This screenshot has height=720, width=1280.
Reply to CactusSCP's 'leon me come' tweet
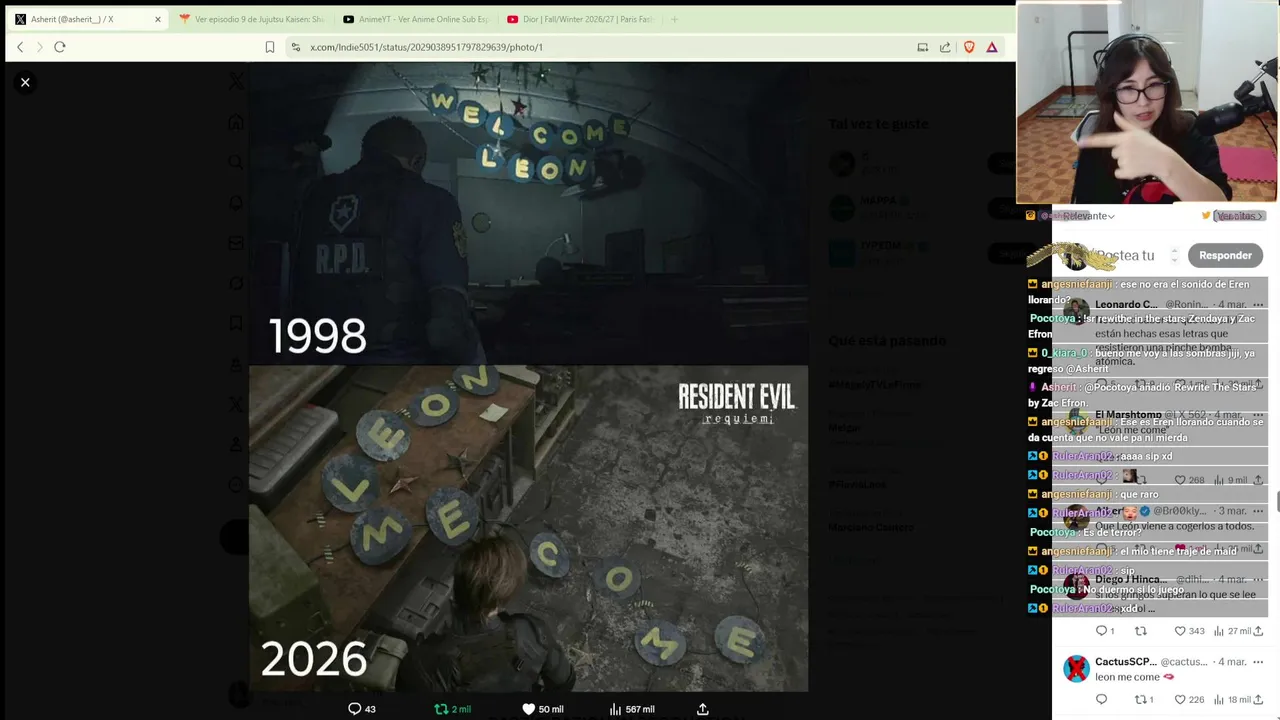click(x=1102, y=700)
